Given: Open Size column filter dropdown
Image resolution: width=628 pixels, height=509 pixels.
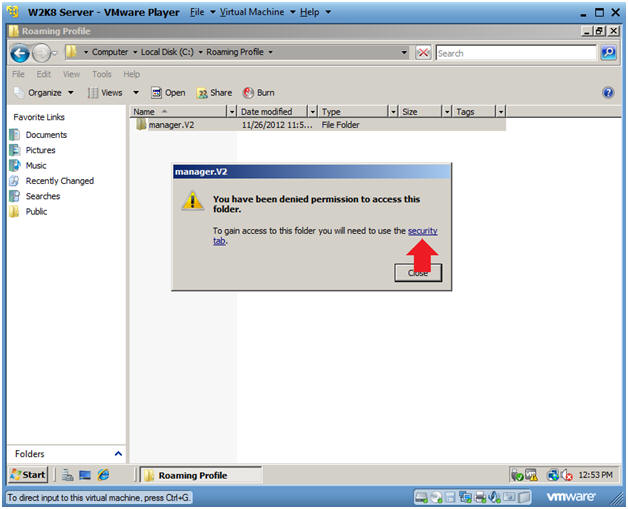Looking at the screenshot, I should [447, 111].
